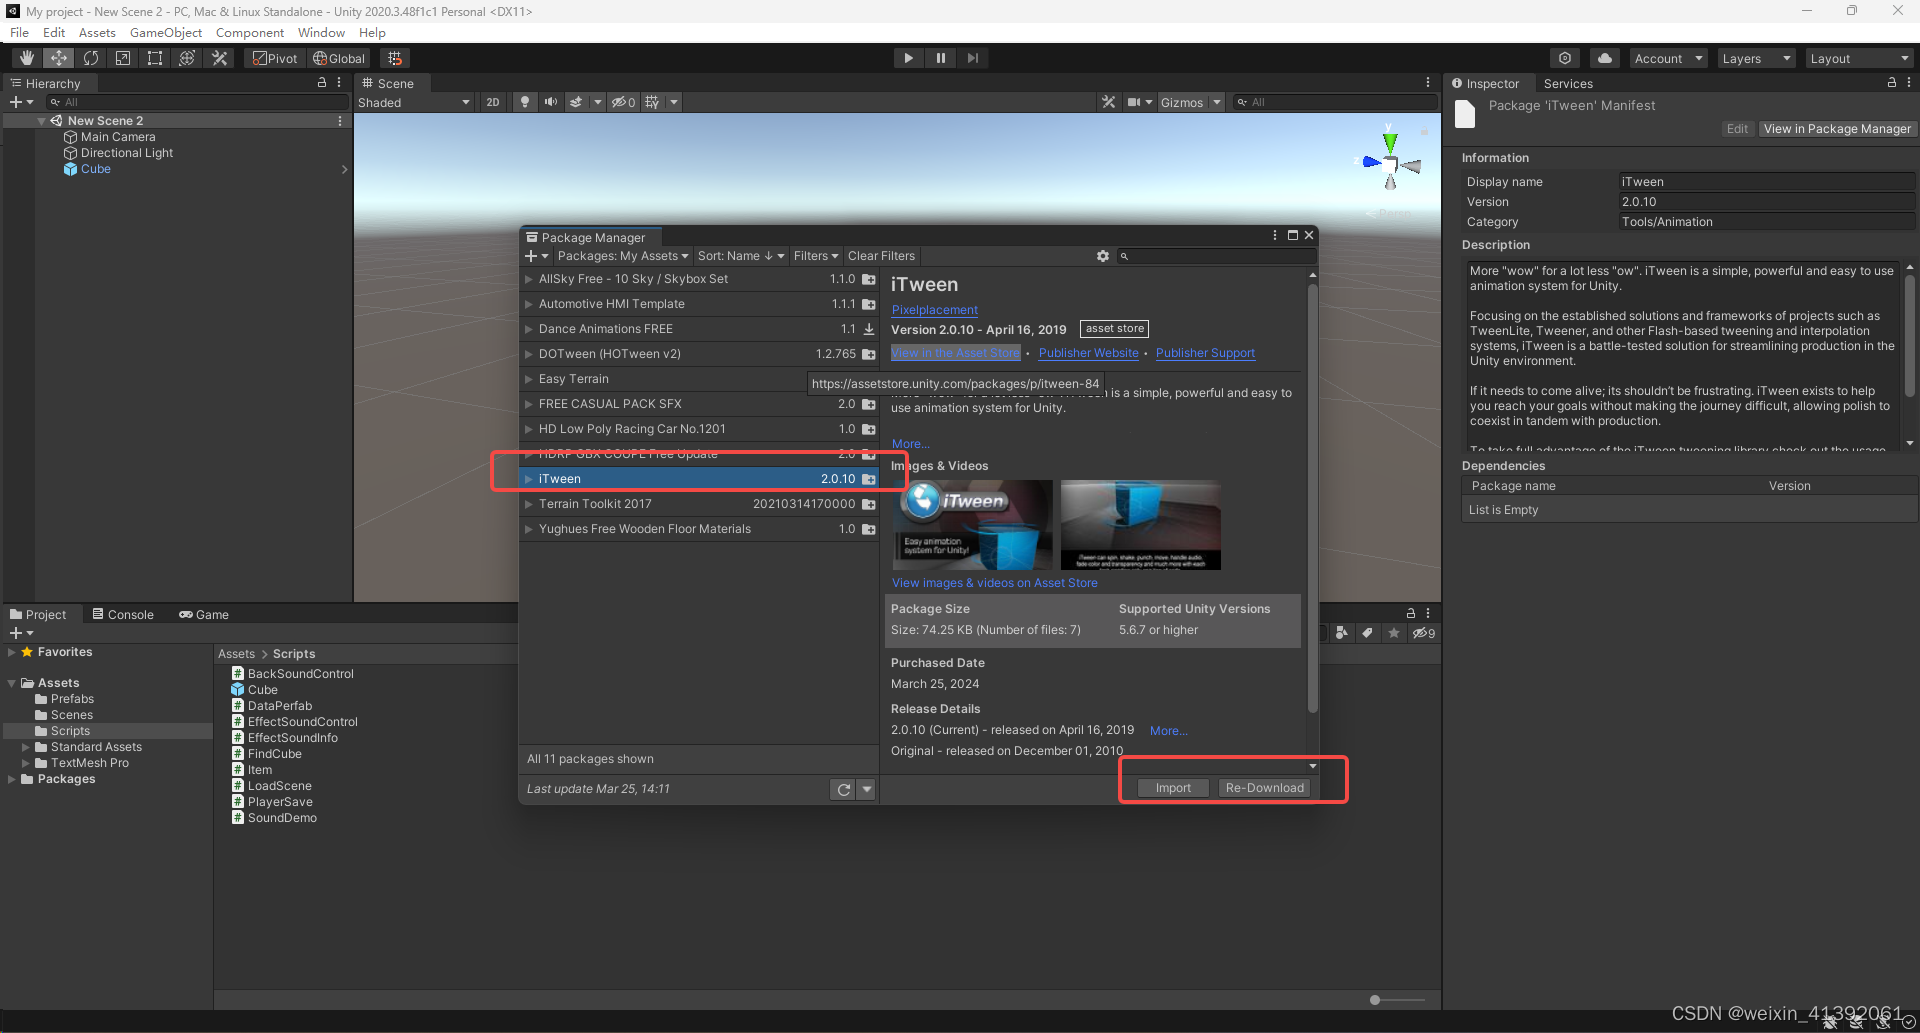This screenshot has height=1033, width=1920.
Task: Switch to the Console tab
Action: point(123,614)
